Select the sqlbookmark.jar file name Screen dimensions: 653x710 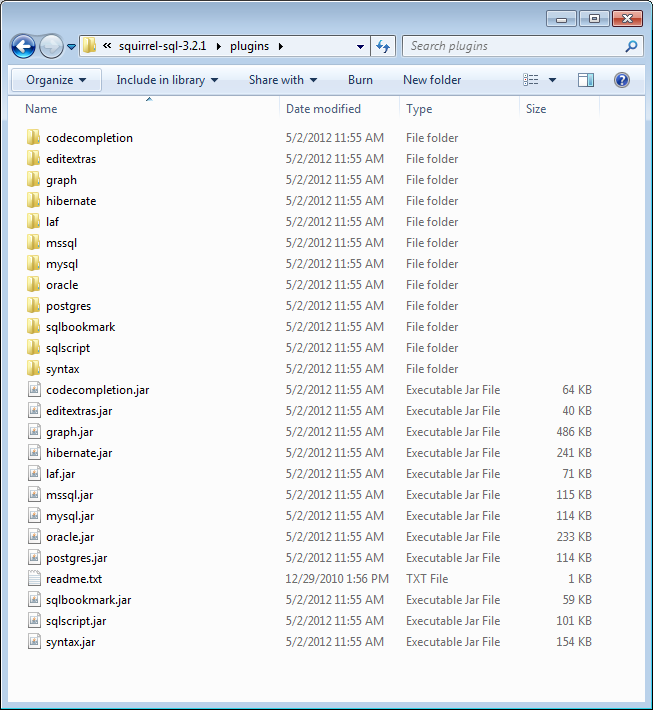click(x=88, y=600)
